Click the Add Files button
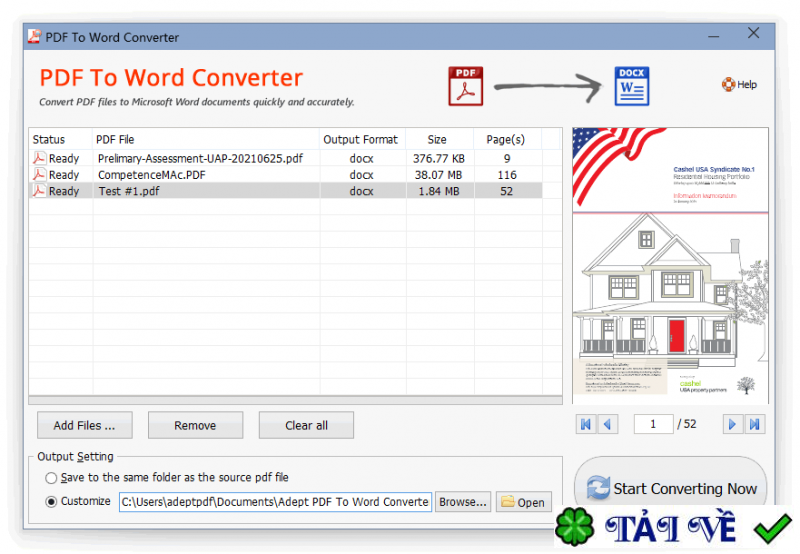Viewport: 800px width, 554px height. click(85, 425)
